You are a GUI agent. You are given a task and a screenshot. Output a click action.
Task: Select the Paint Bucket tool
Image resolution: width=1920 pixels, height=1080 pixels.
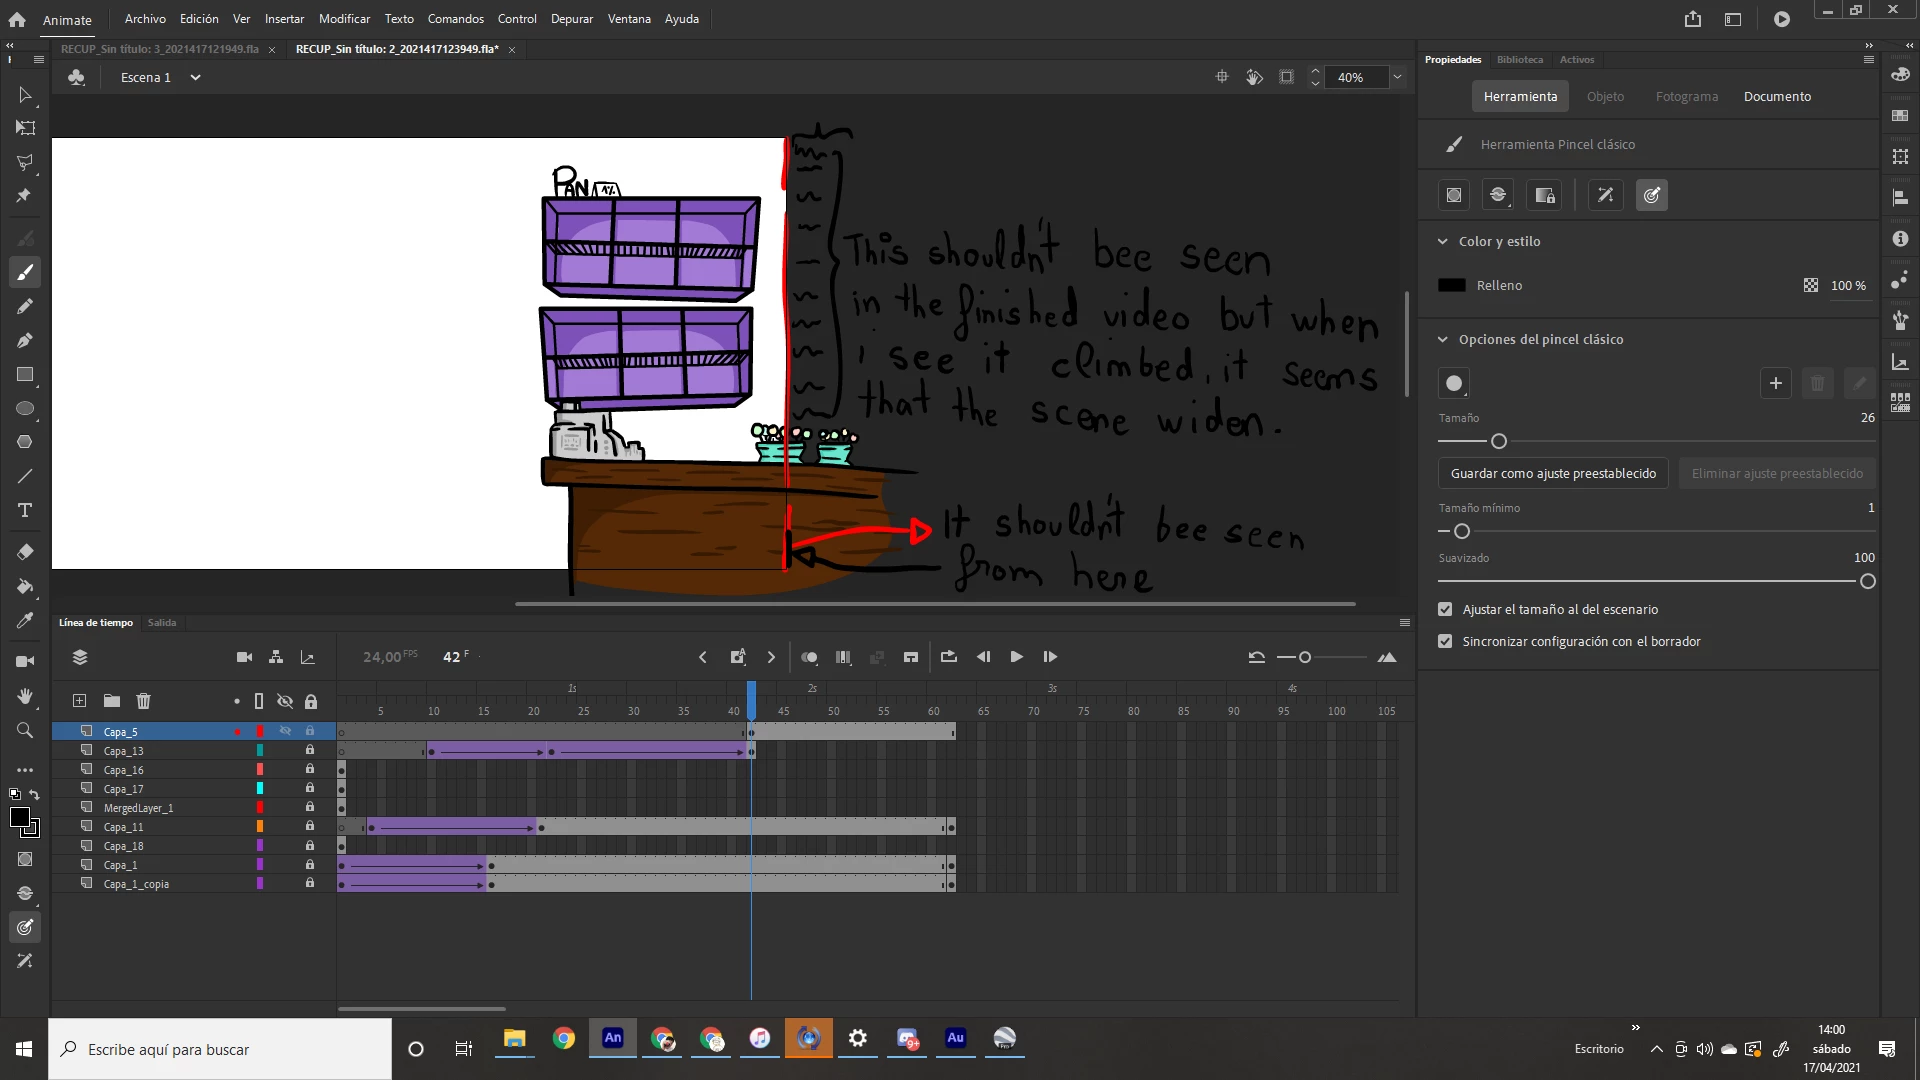click(25, 586)
